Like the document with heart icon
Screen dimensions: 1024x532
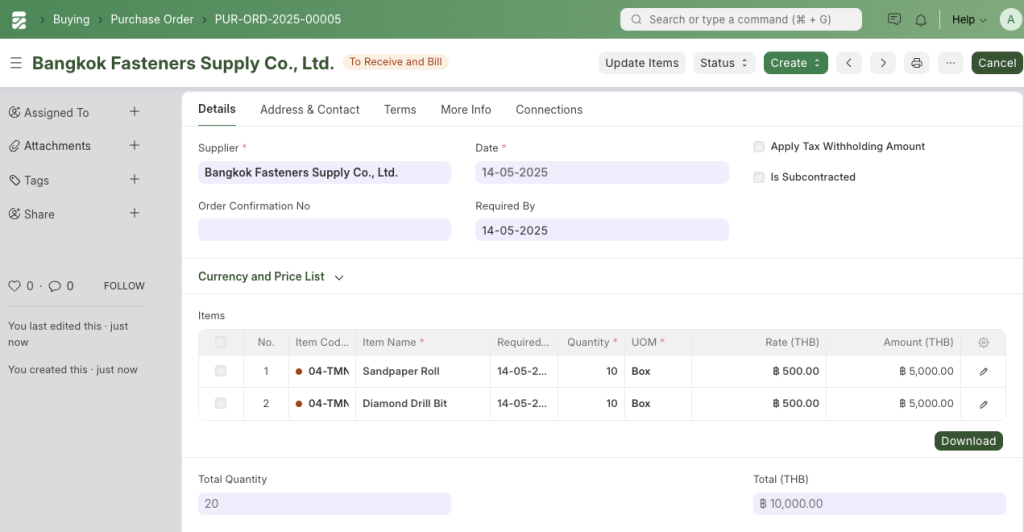click(x=14, y=286)
